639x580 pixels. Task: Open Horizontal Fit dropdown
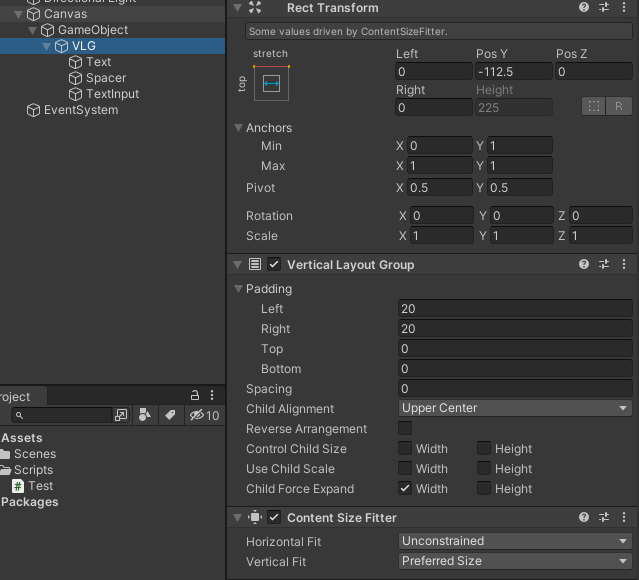pos(515,541)
